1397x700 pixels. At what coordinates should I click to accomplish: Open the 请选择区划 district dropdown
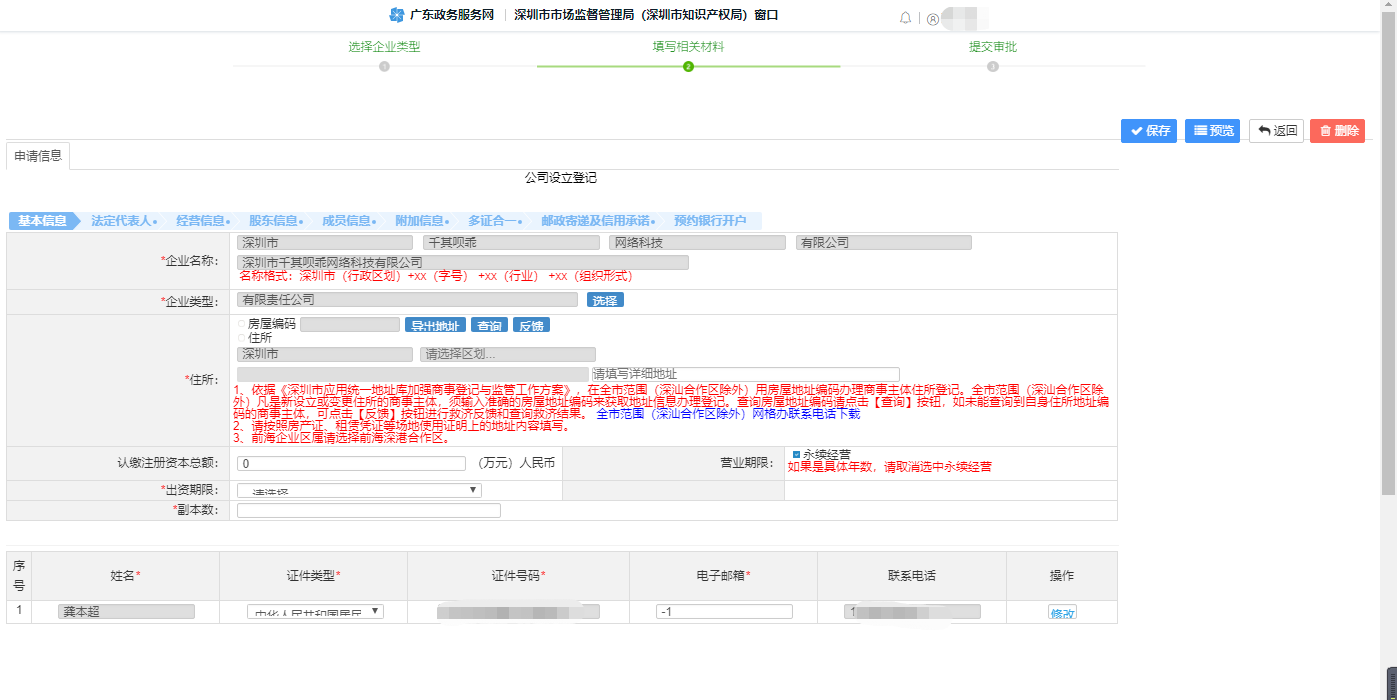pyautogui.click(x=507, y=354)
